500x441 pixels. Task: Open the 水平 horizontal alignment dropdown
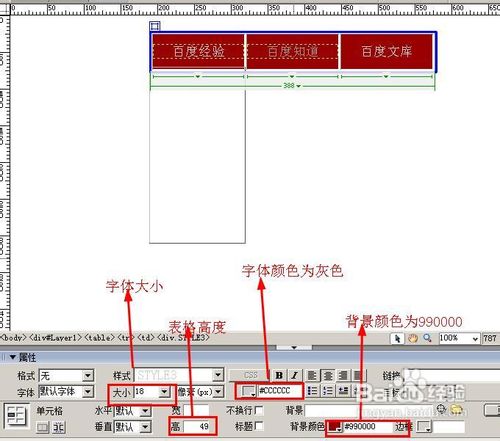145,411
